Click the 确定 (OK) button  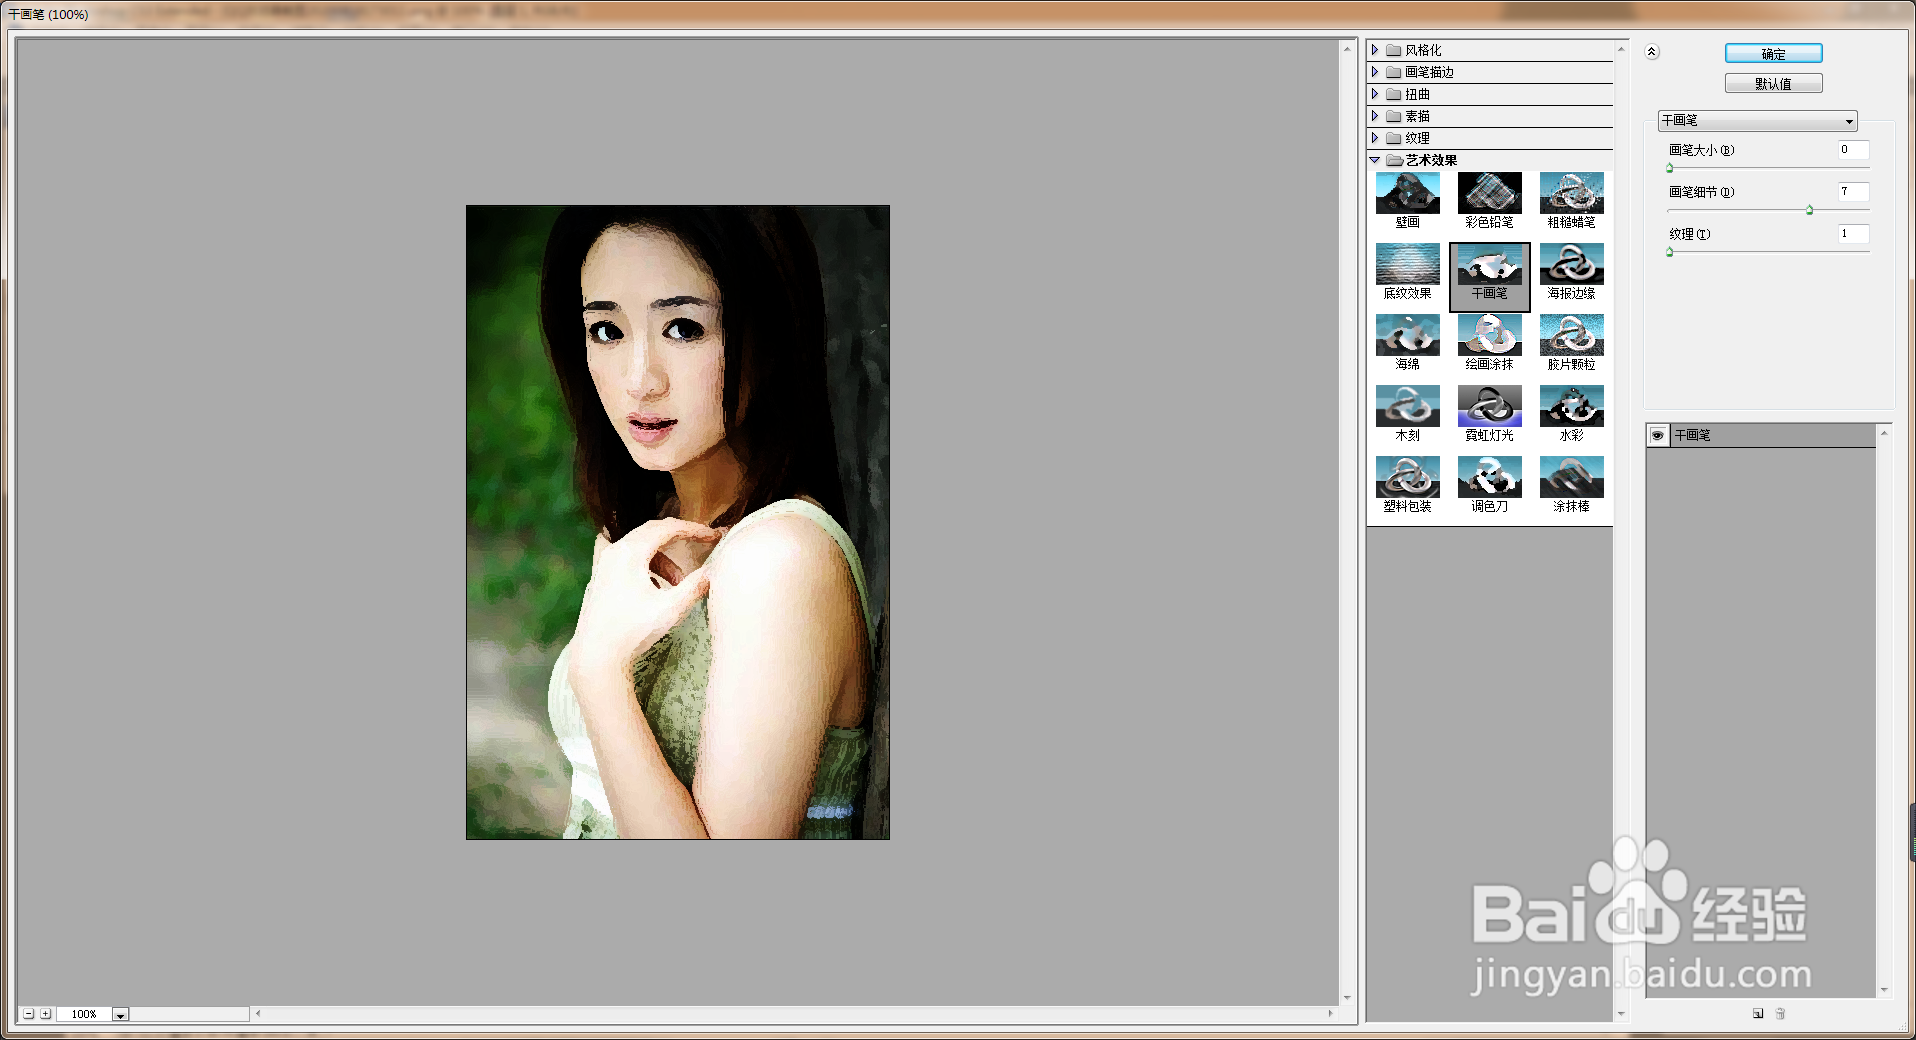click(1773, 54)
